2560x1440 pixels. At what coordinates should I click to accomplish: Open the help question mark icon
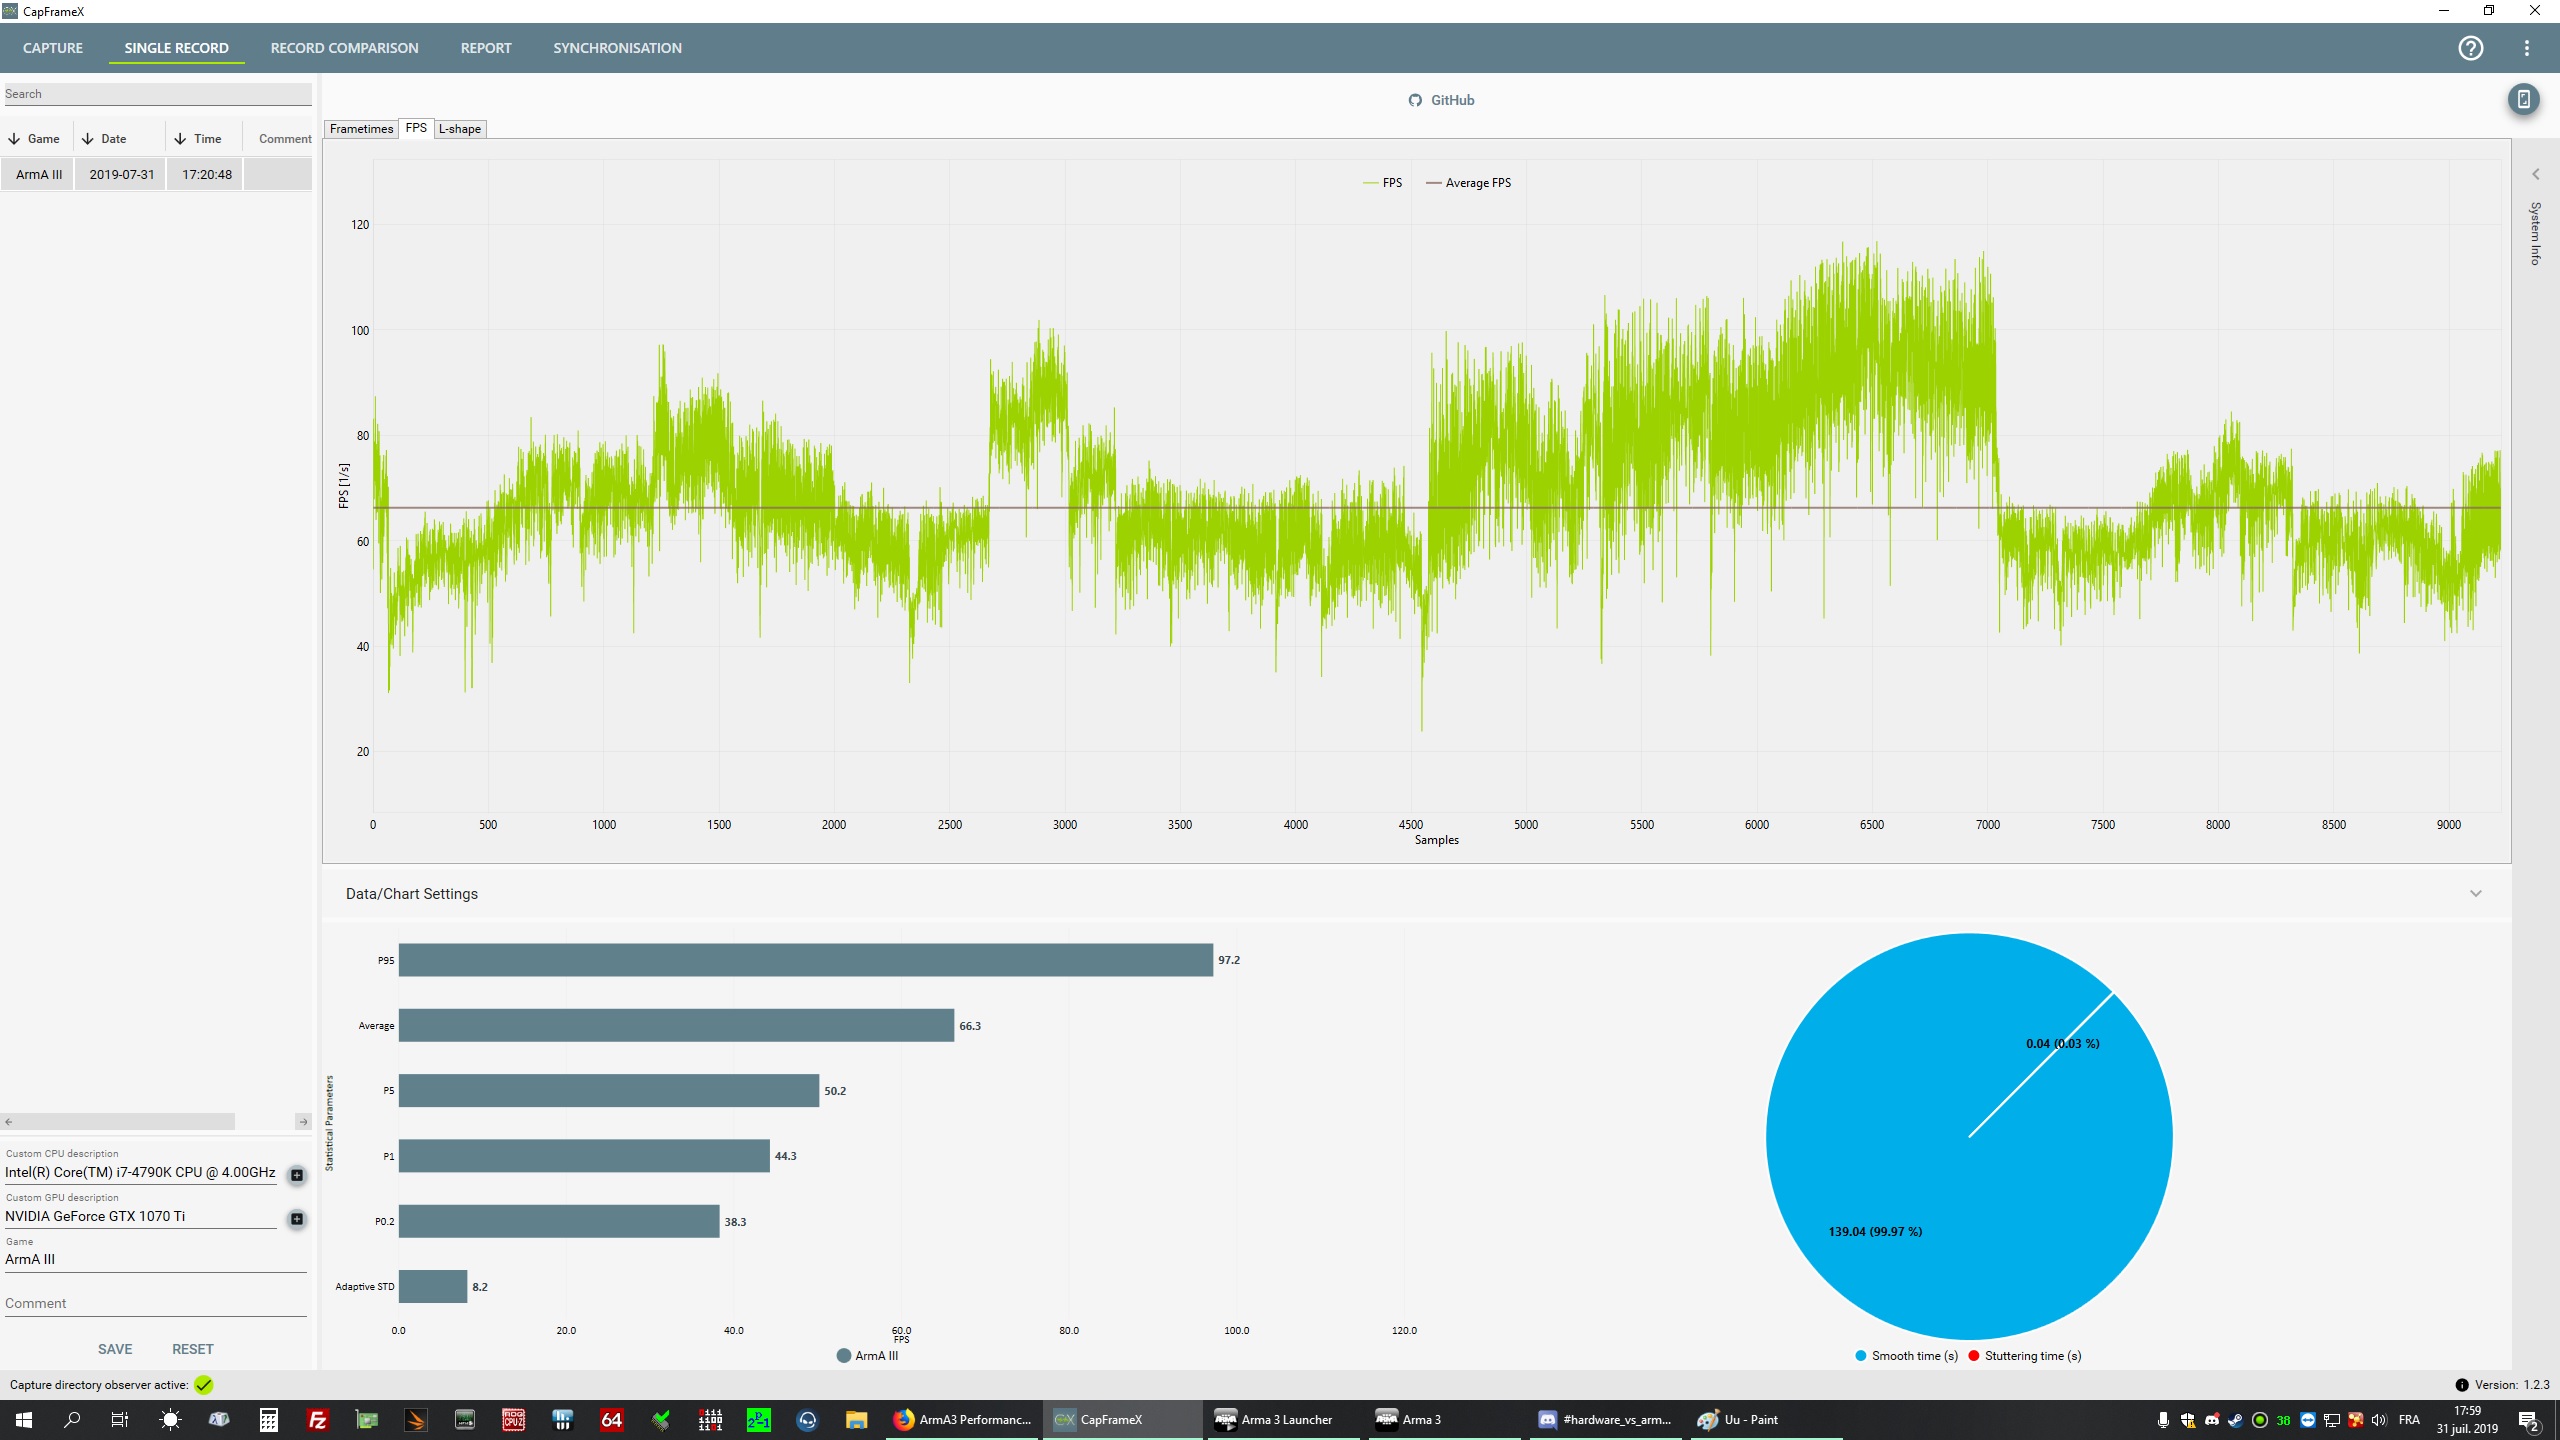pyautogui.click(x=2470, y=48)
